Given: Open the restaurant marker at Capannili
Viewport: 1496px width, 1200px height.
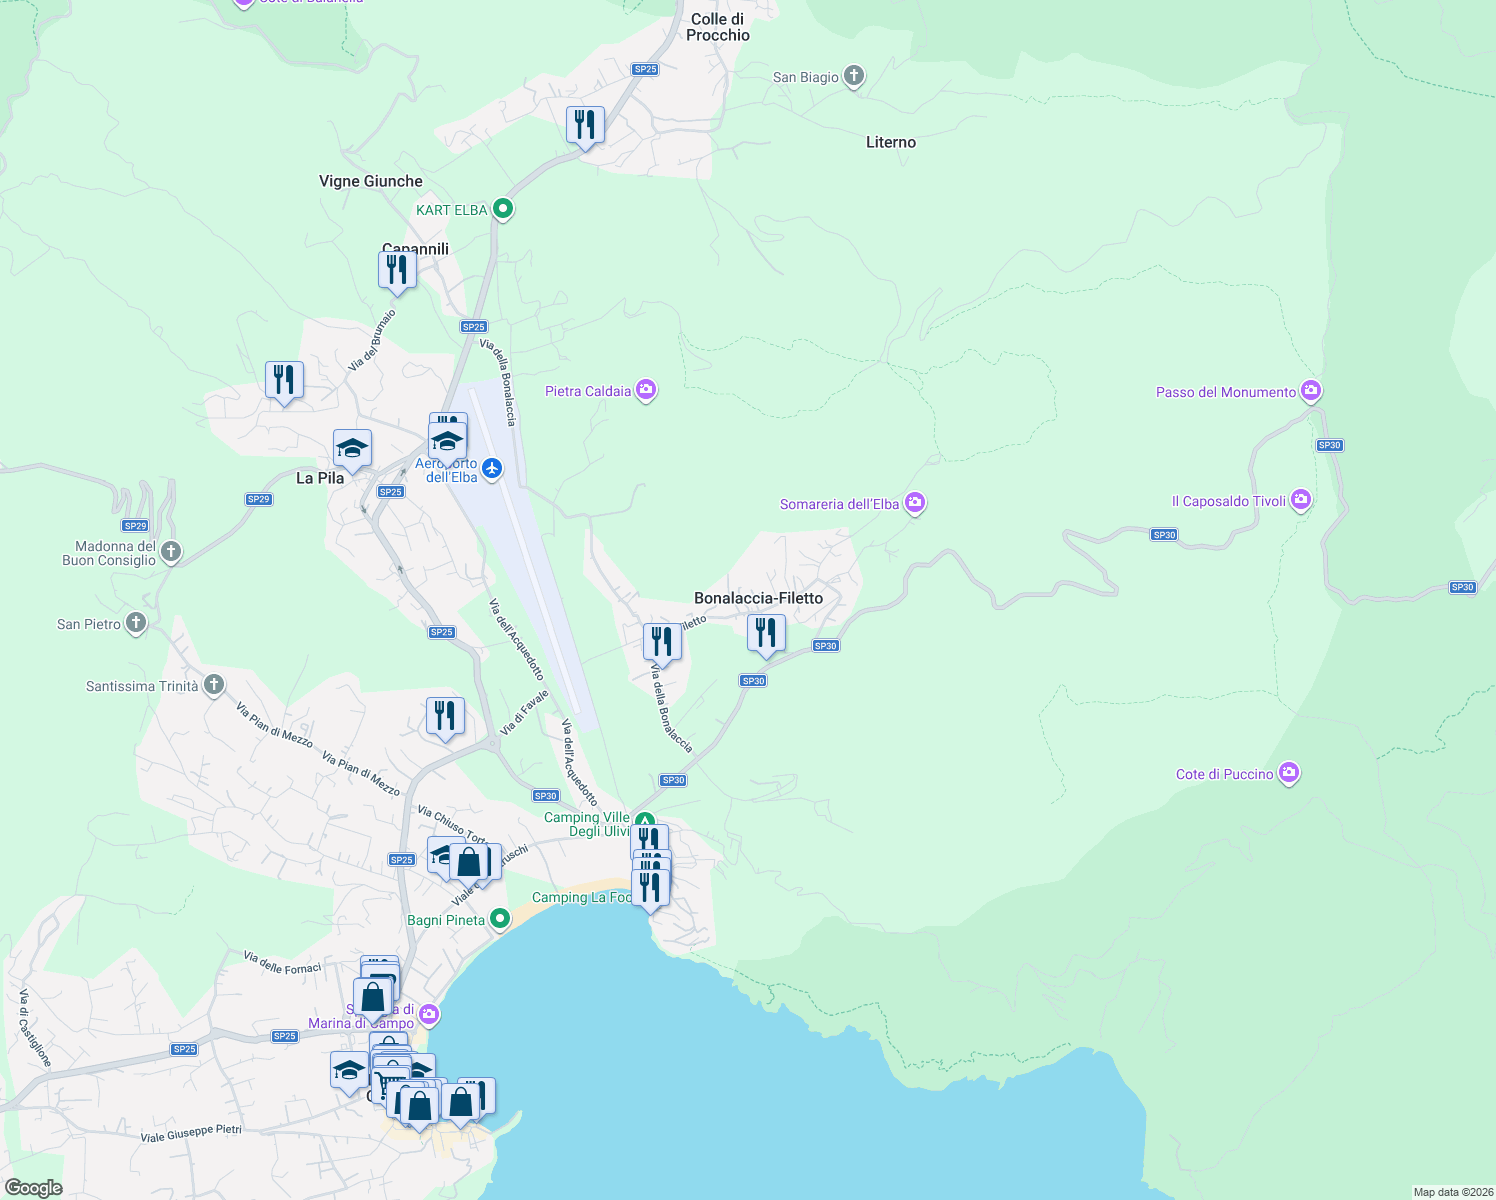Looking at the screenshot, I should [397, 271].
